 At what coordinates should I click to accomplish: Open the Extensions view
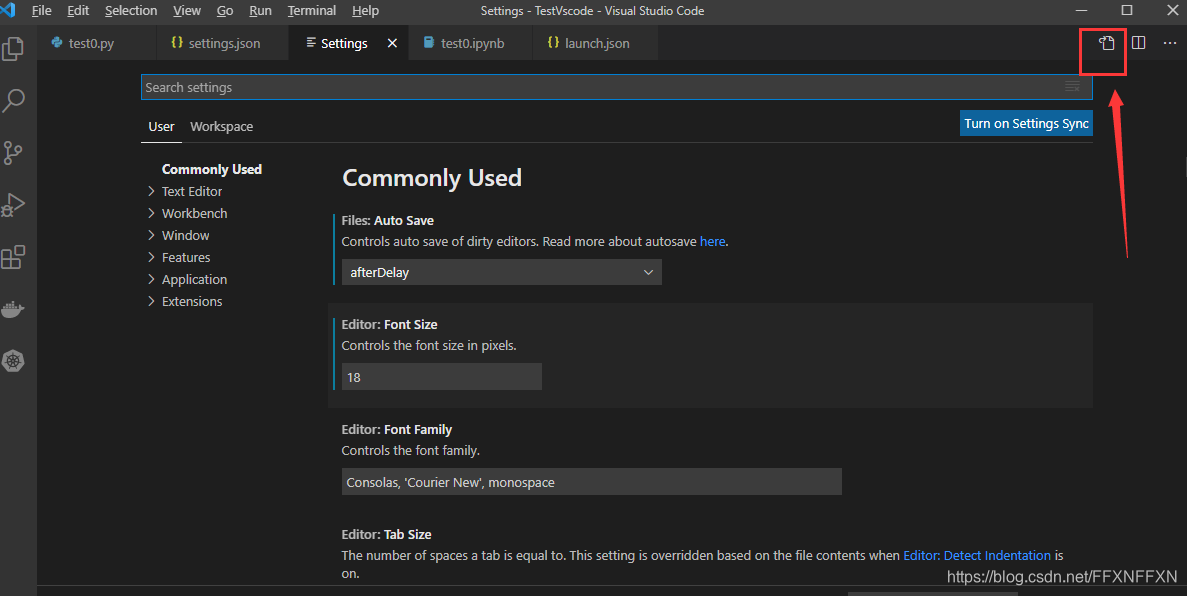(13, 257)
